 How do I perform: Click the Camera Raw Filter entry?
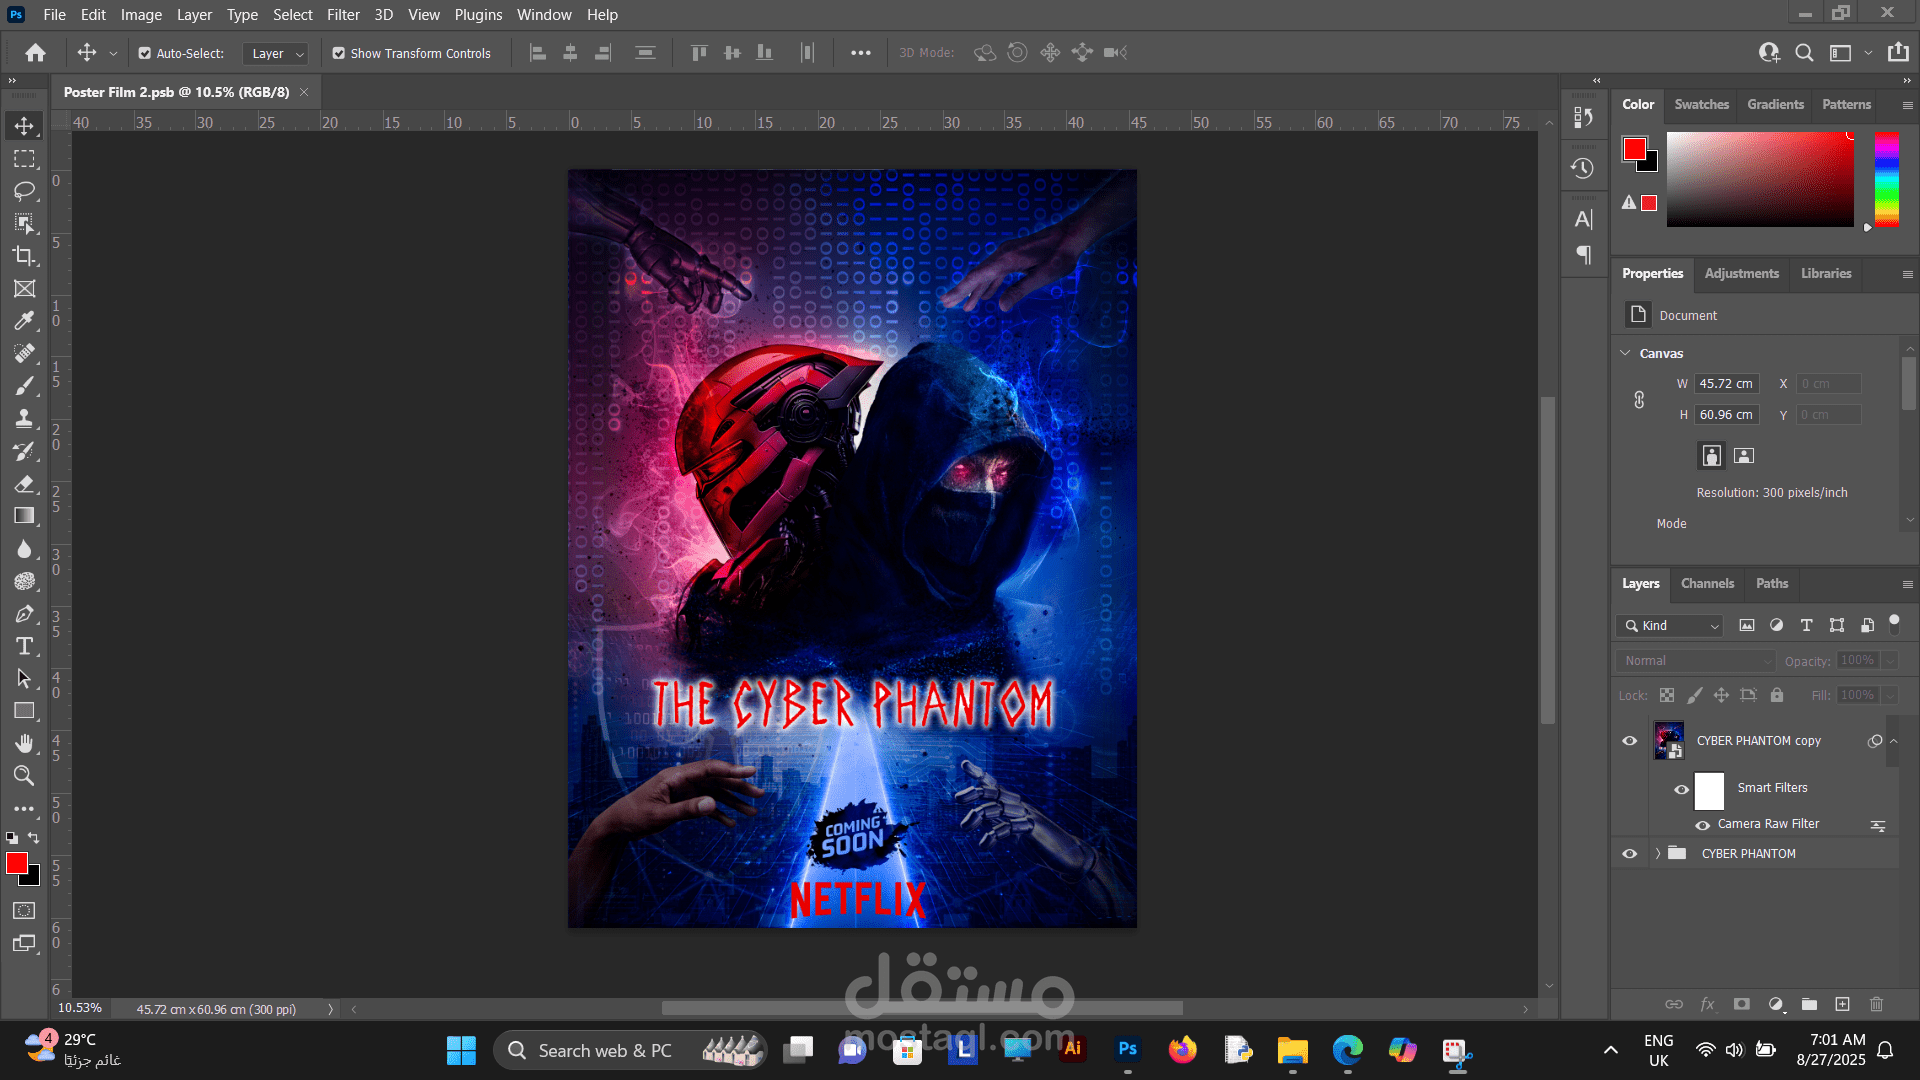[1768, 824]
